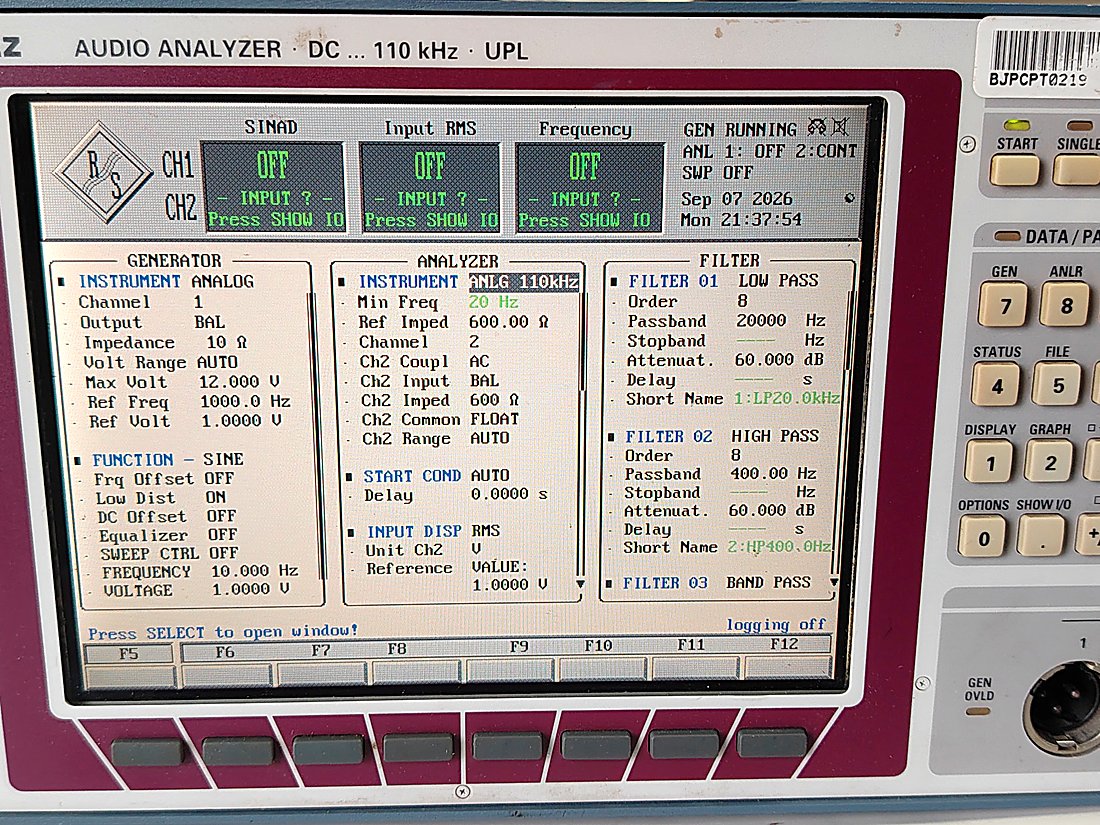The image size is (1100, 825).
Task: Click the OPTIONS key labeled 0
Action: coord(981,537)
